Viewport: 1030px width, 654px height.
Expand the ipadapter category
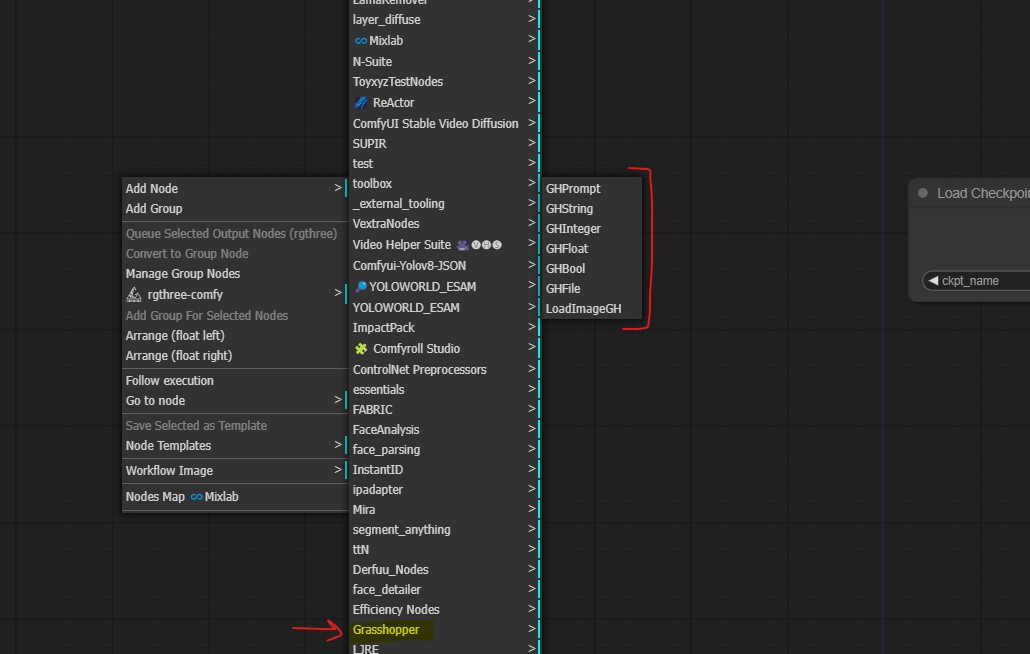point(444,490)
